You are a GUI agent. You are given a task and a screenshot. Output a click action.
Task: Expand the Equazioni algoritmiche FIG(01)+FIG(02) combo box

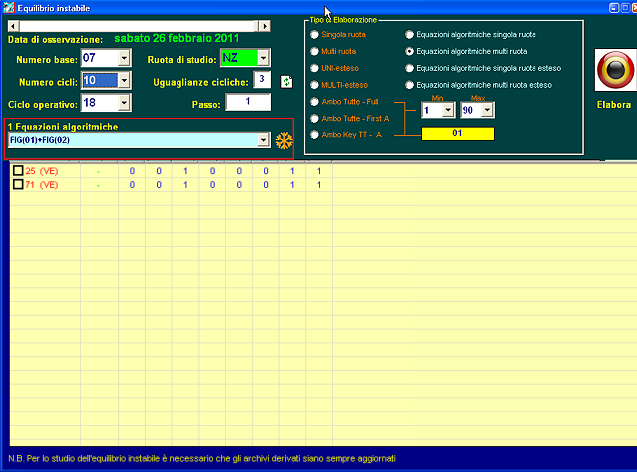click(x=264, y=141)
